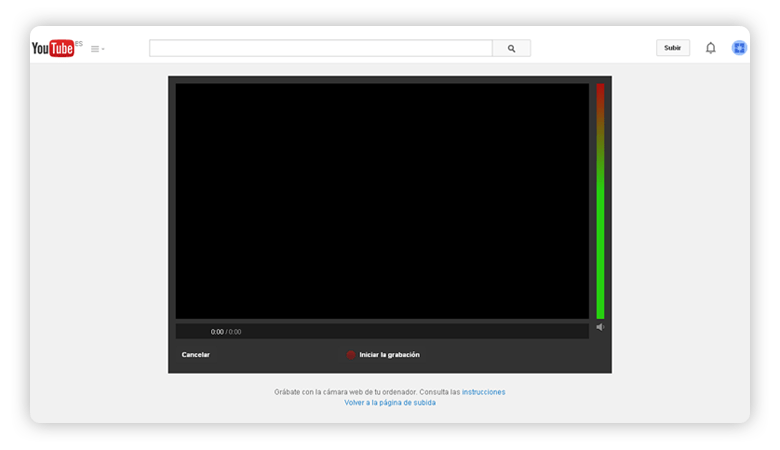Click the webcam preview area

[x=382, y=201]
